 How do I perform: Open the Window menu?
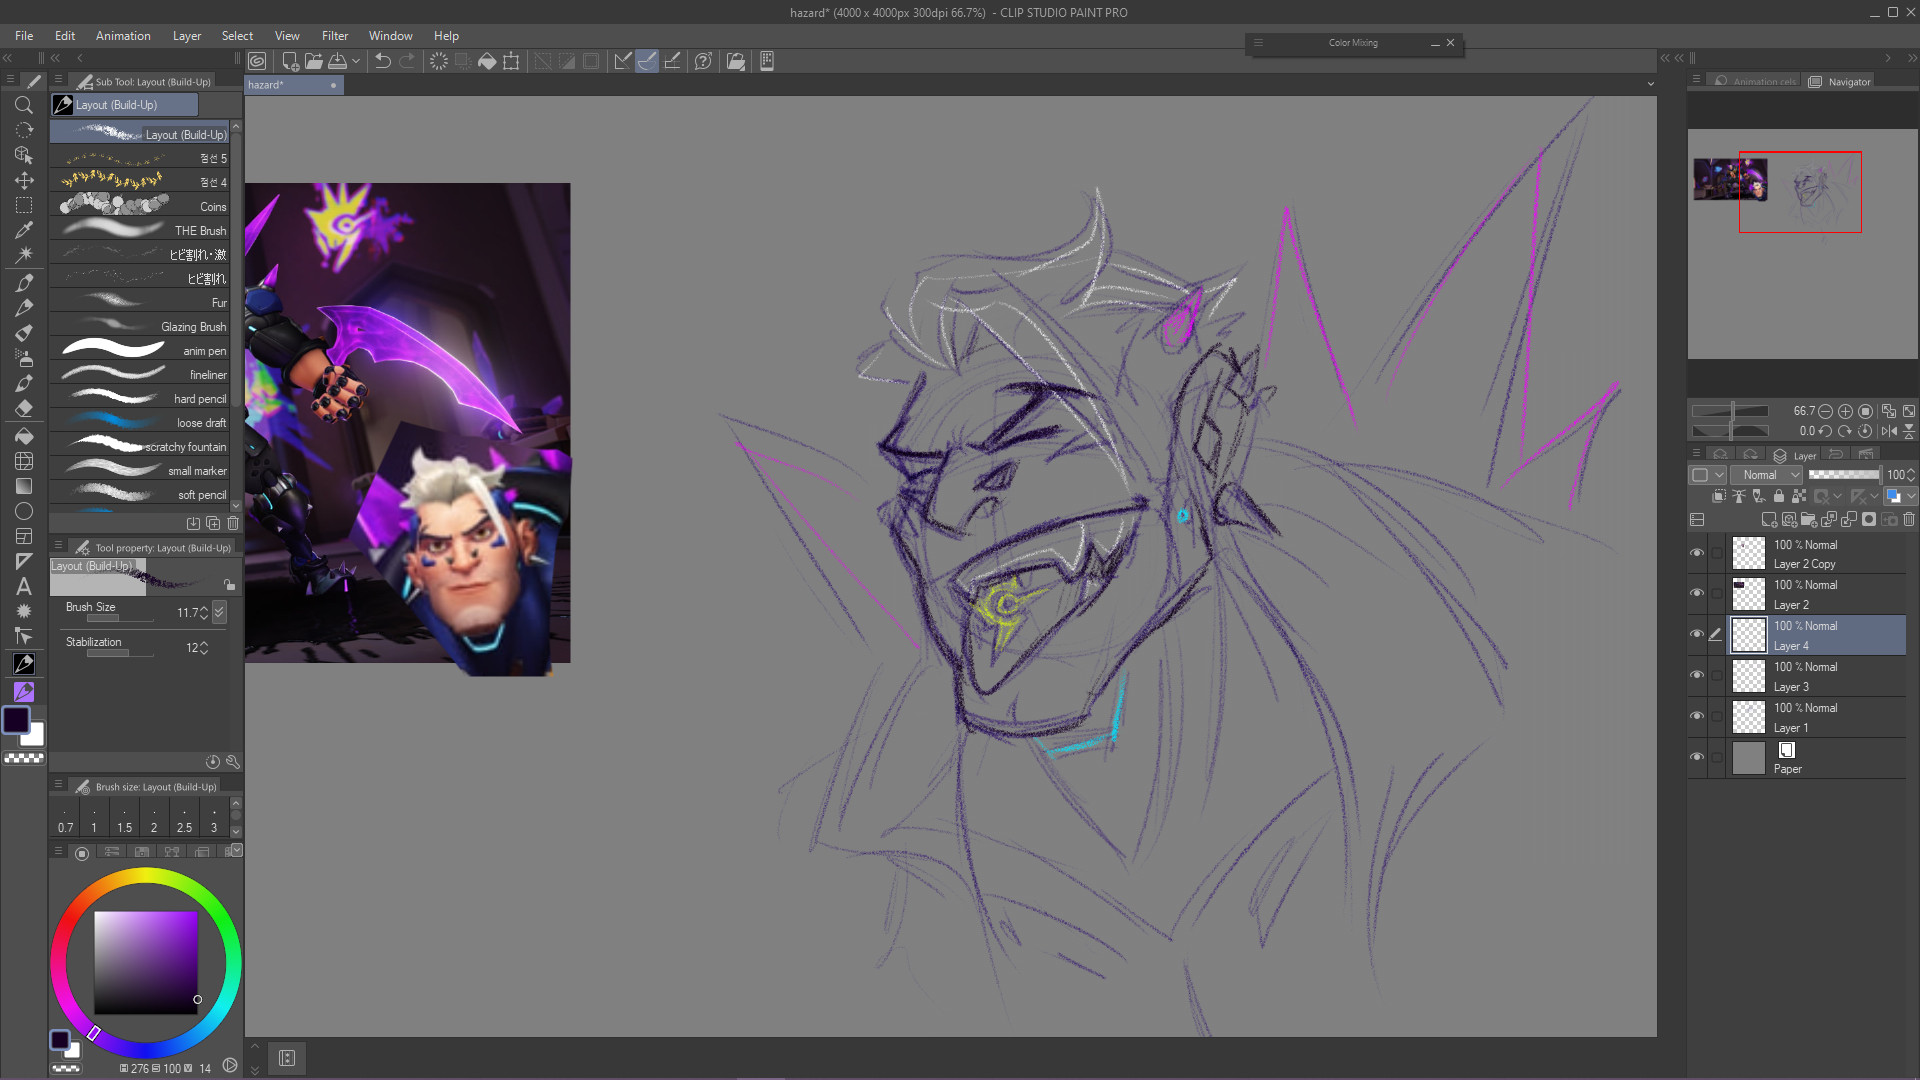pyautogui.click(x=390, y=36)
